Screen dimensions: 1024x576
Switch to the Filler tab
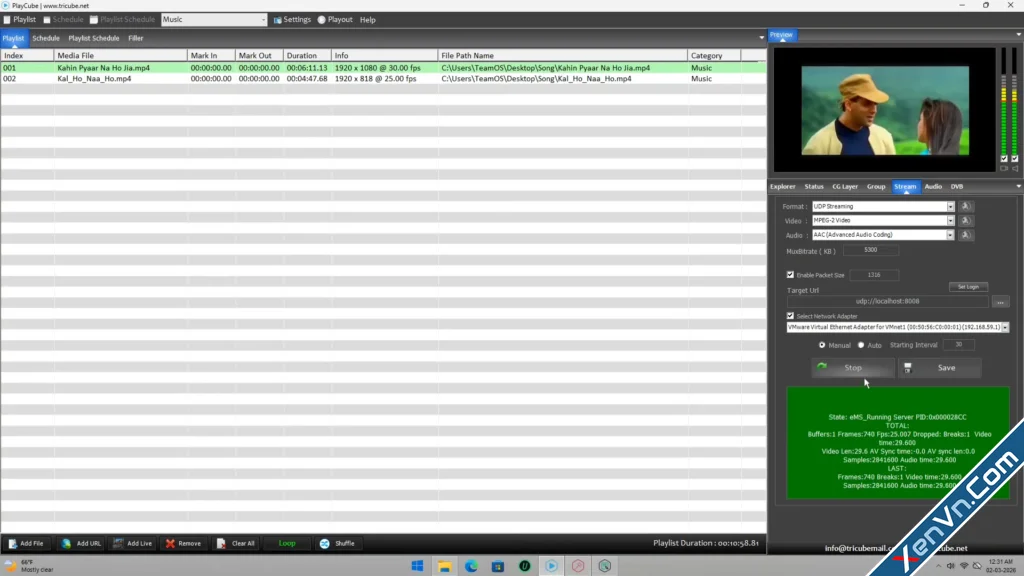click(135, 39)
